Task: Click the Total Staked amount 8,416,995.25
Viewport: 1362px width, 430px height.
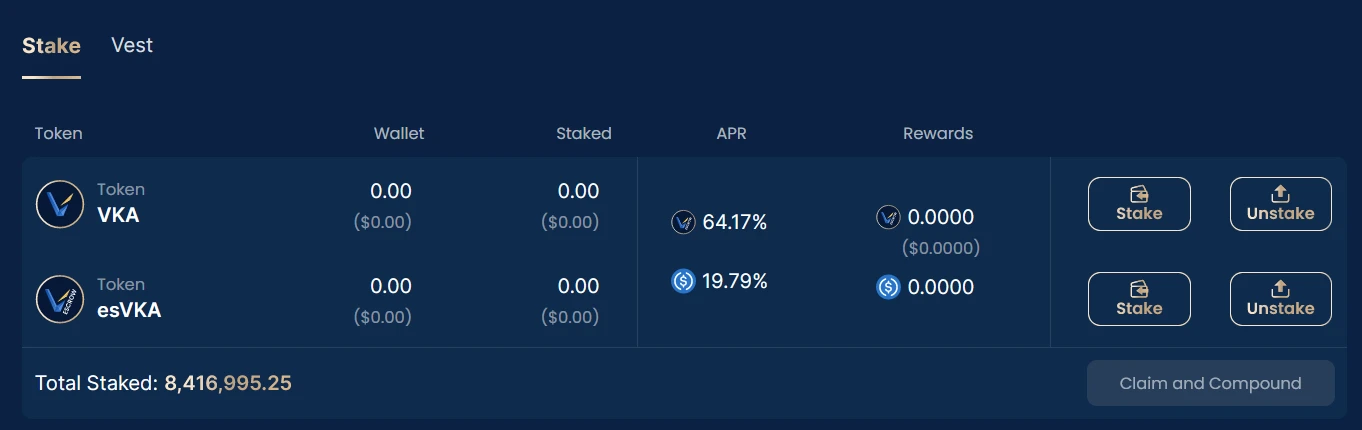Action: tap(228, 383)
